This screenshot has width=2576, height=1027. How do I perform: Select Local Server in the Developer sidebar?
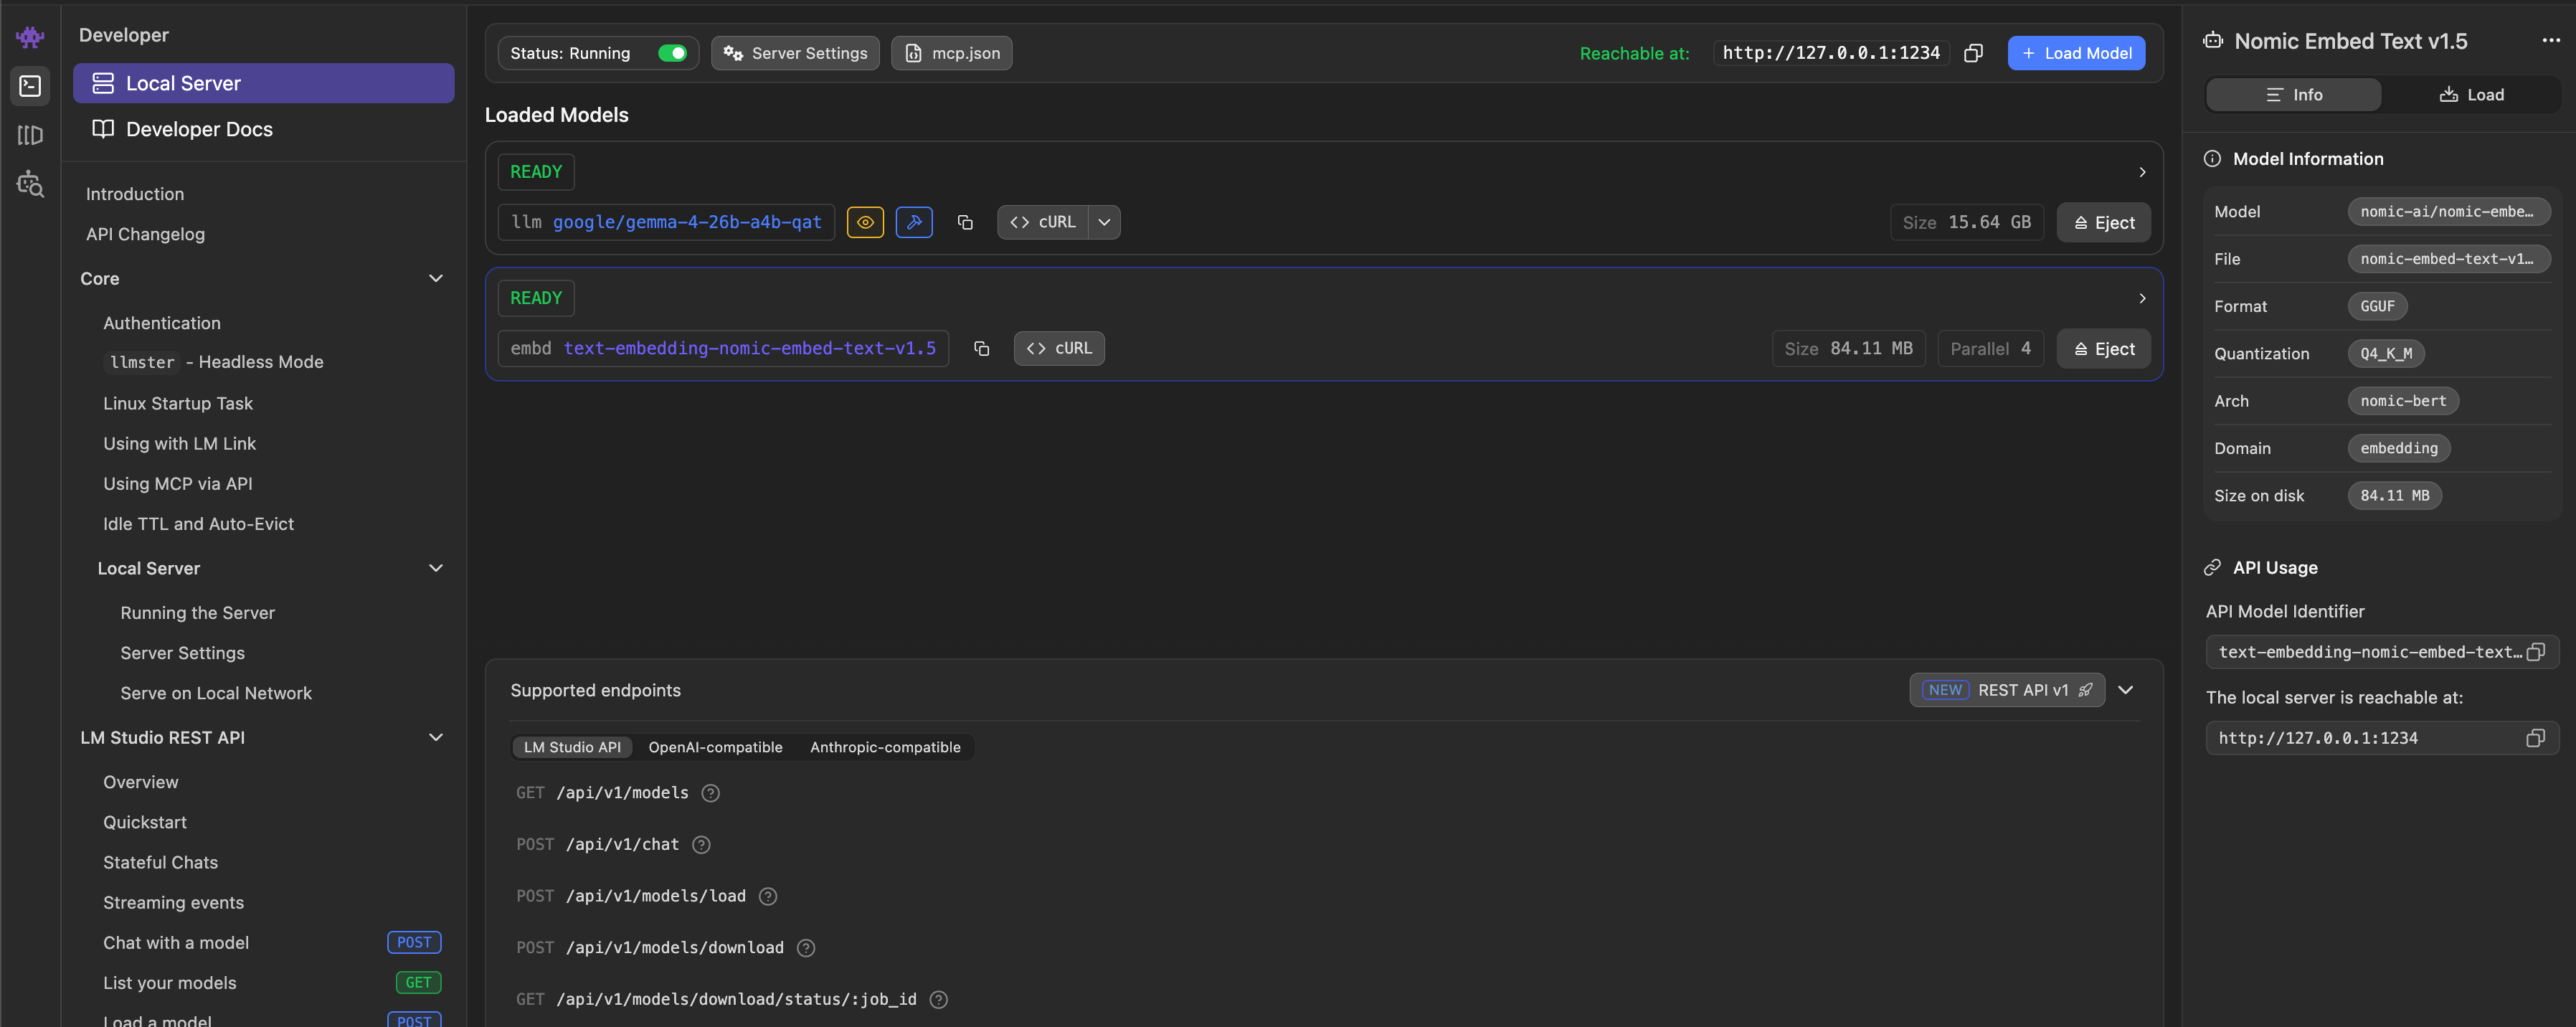coord(263,83)
